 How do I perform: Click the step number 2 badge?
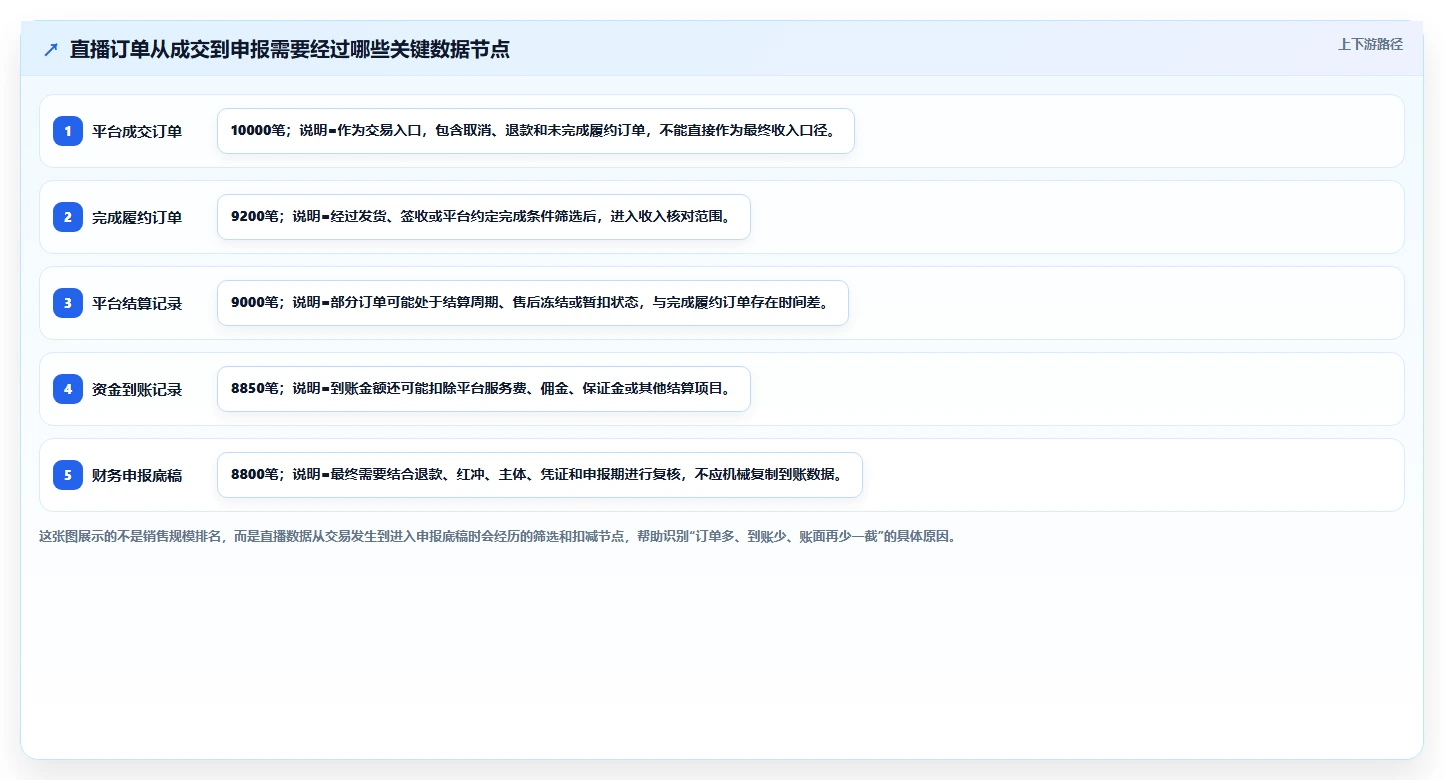point(68,217)
